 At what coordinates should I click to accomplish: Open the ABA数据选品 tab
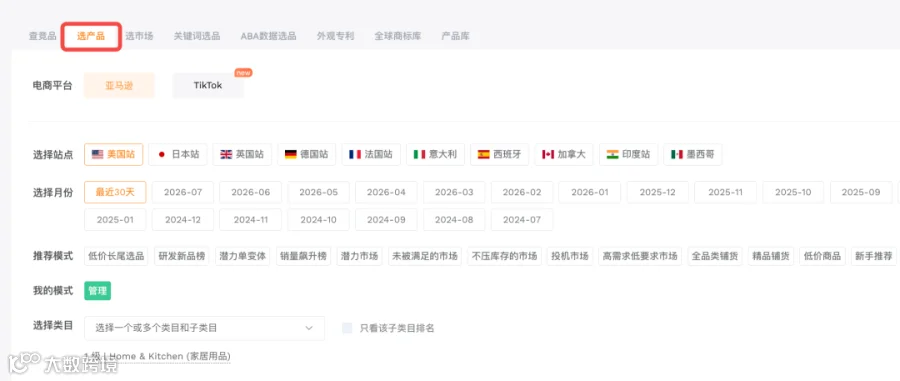click(x=268, y=36)
